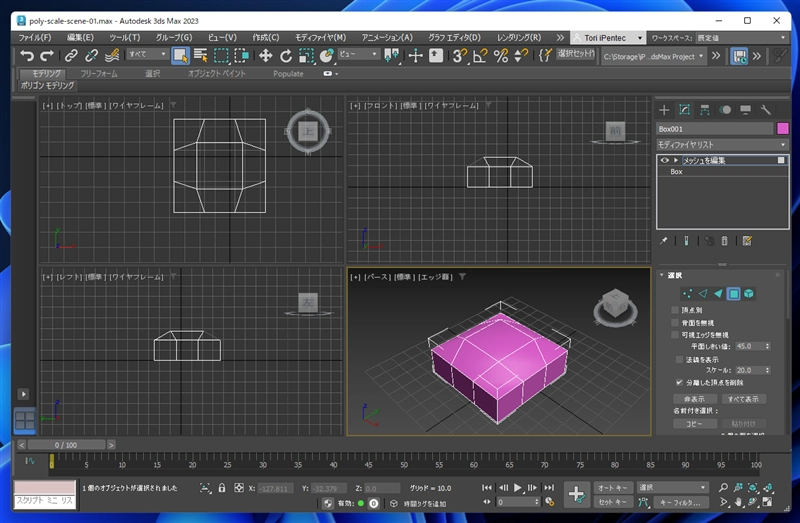
Task: Select Vertex sub-object level icon
Action: click(x=688, y=293)
